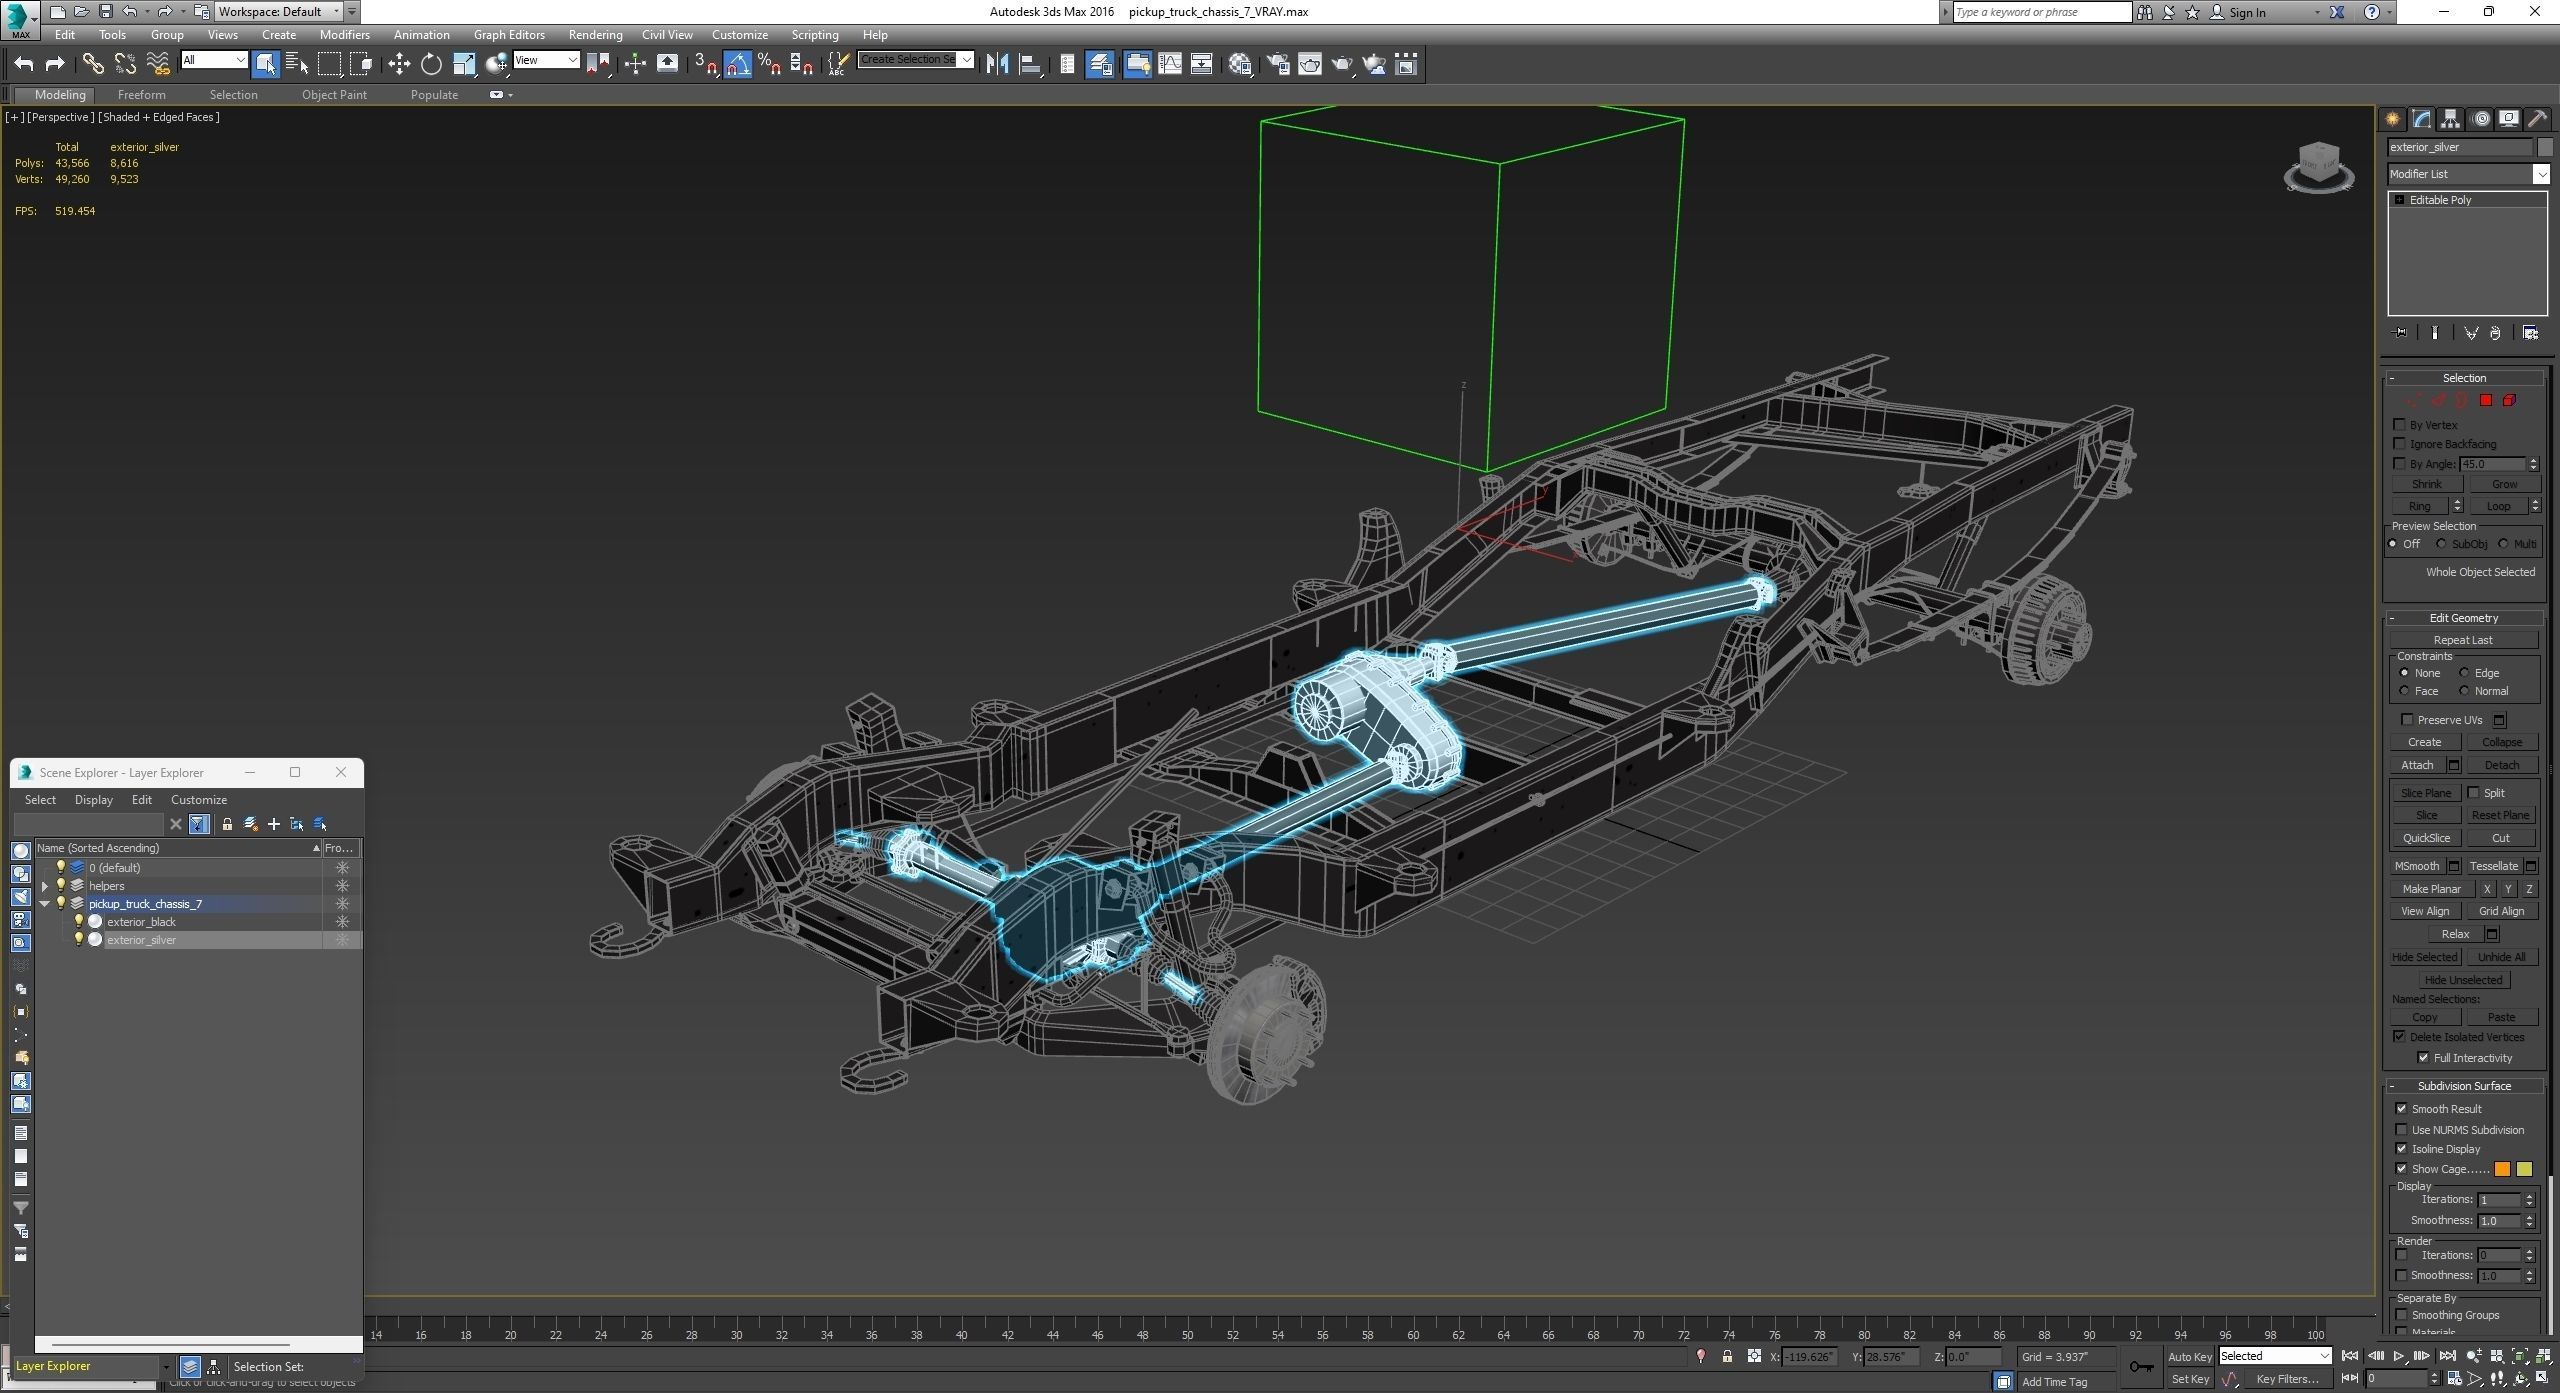The image size is (2560, 1393).
Task: Uncheck the Isoline Display option
Action: click(2402, 1149)
